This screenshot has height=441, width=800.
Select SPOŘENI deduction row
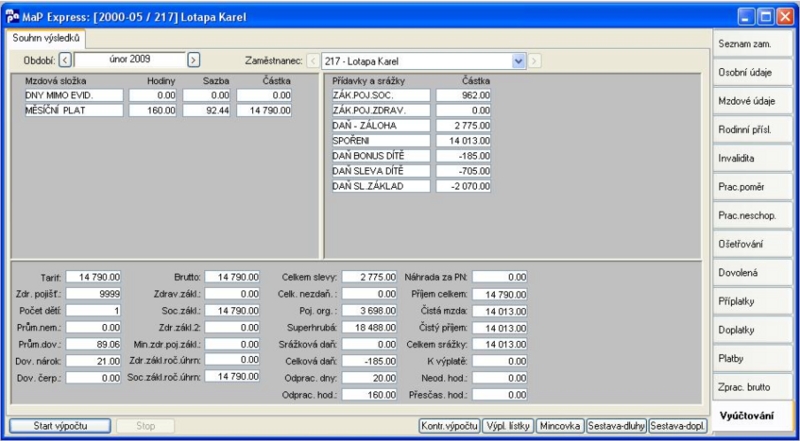tap(411, 141)
